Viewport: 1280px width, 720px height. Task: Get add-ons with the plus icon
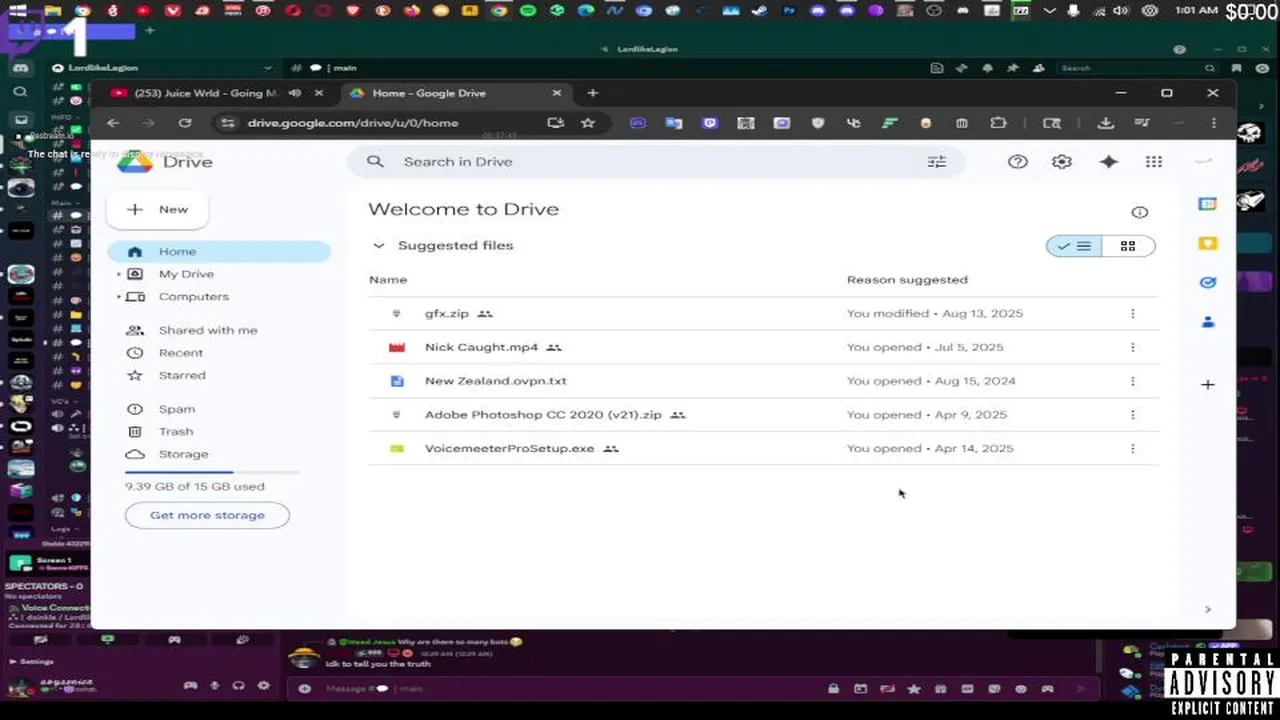pyautogui.click(x=1208, y=385)
